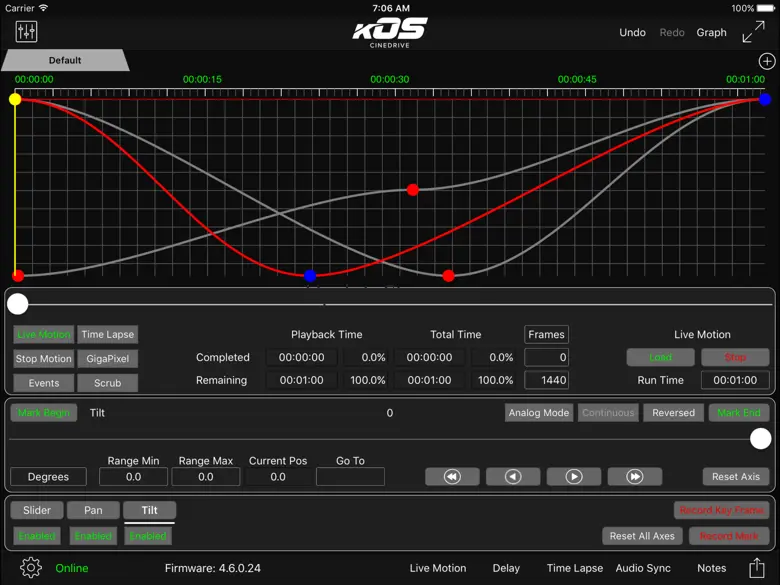Click the timeline scrubber handle
Viewport: 780px width, 585px height.
click(x=18, y=304)
